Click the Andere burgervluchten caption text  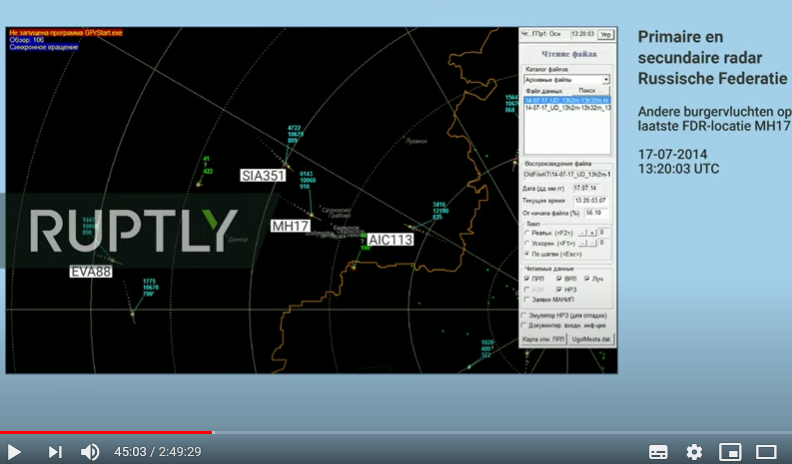coord(714,119)
